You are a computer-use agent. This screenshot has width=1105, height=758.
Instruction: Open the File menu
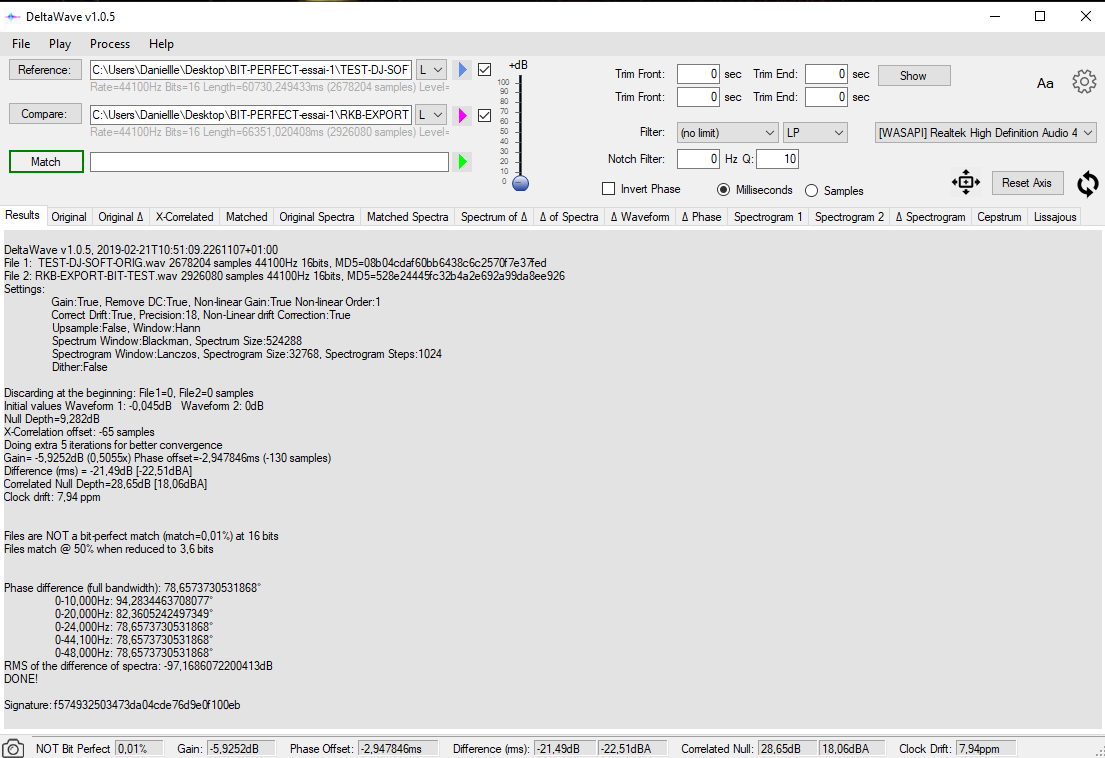[x=21, y=44]
